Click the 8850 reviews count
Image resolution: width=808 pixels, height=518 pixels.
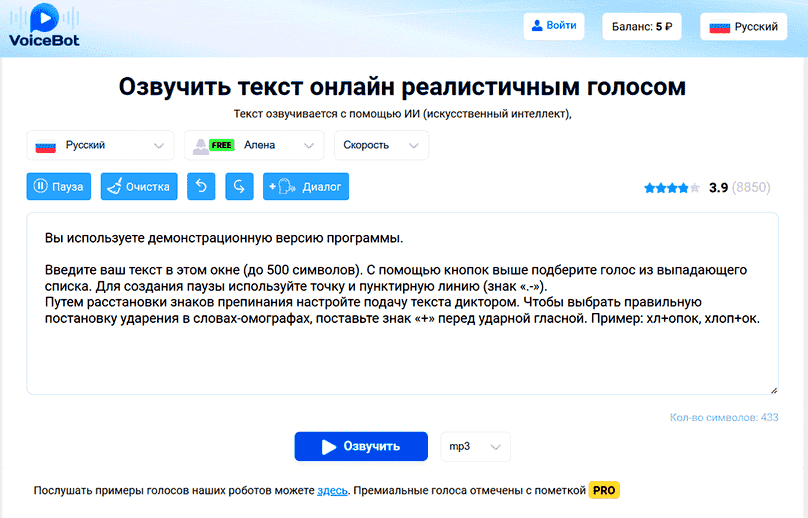(x=751, y=188)
